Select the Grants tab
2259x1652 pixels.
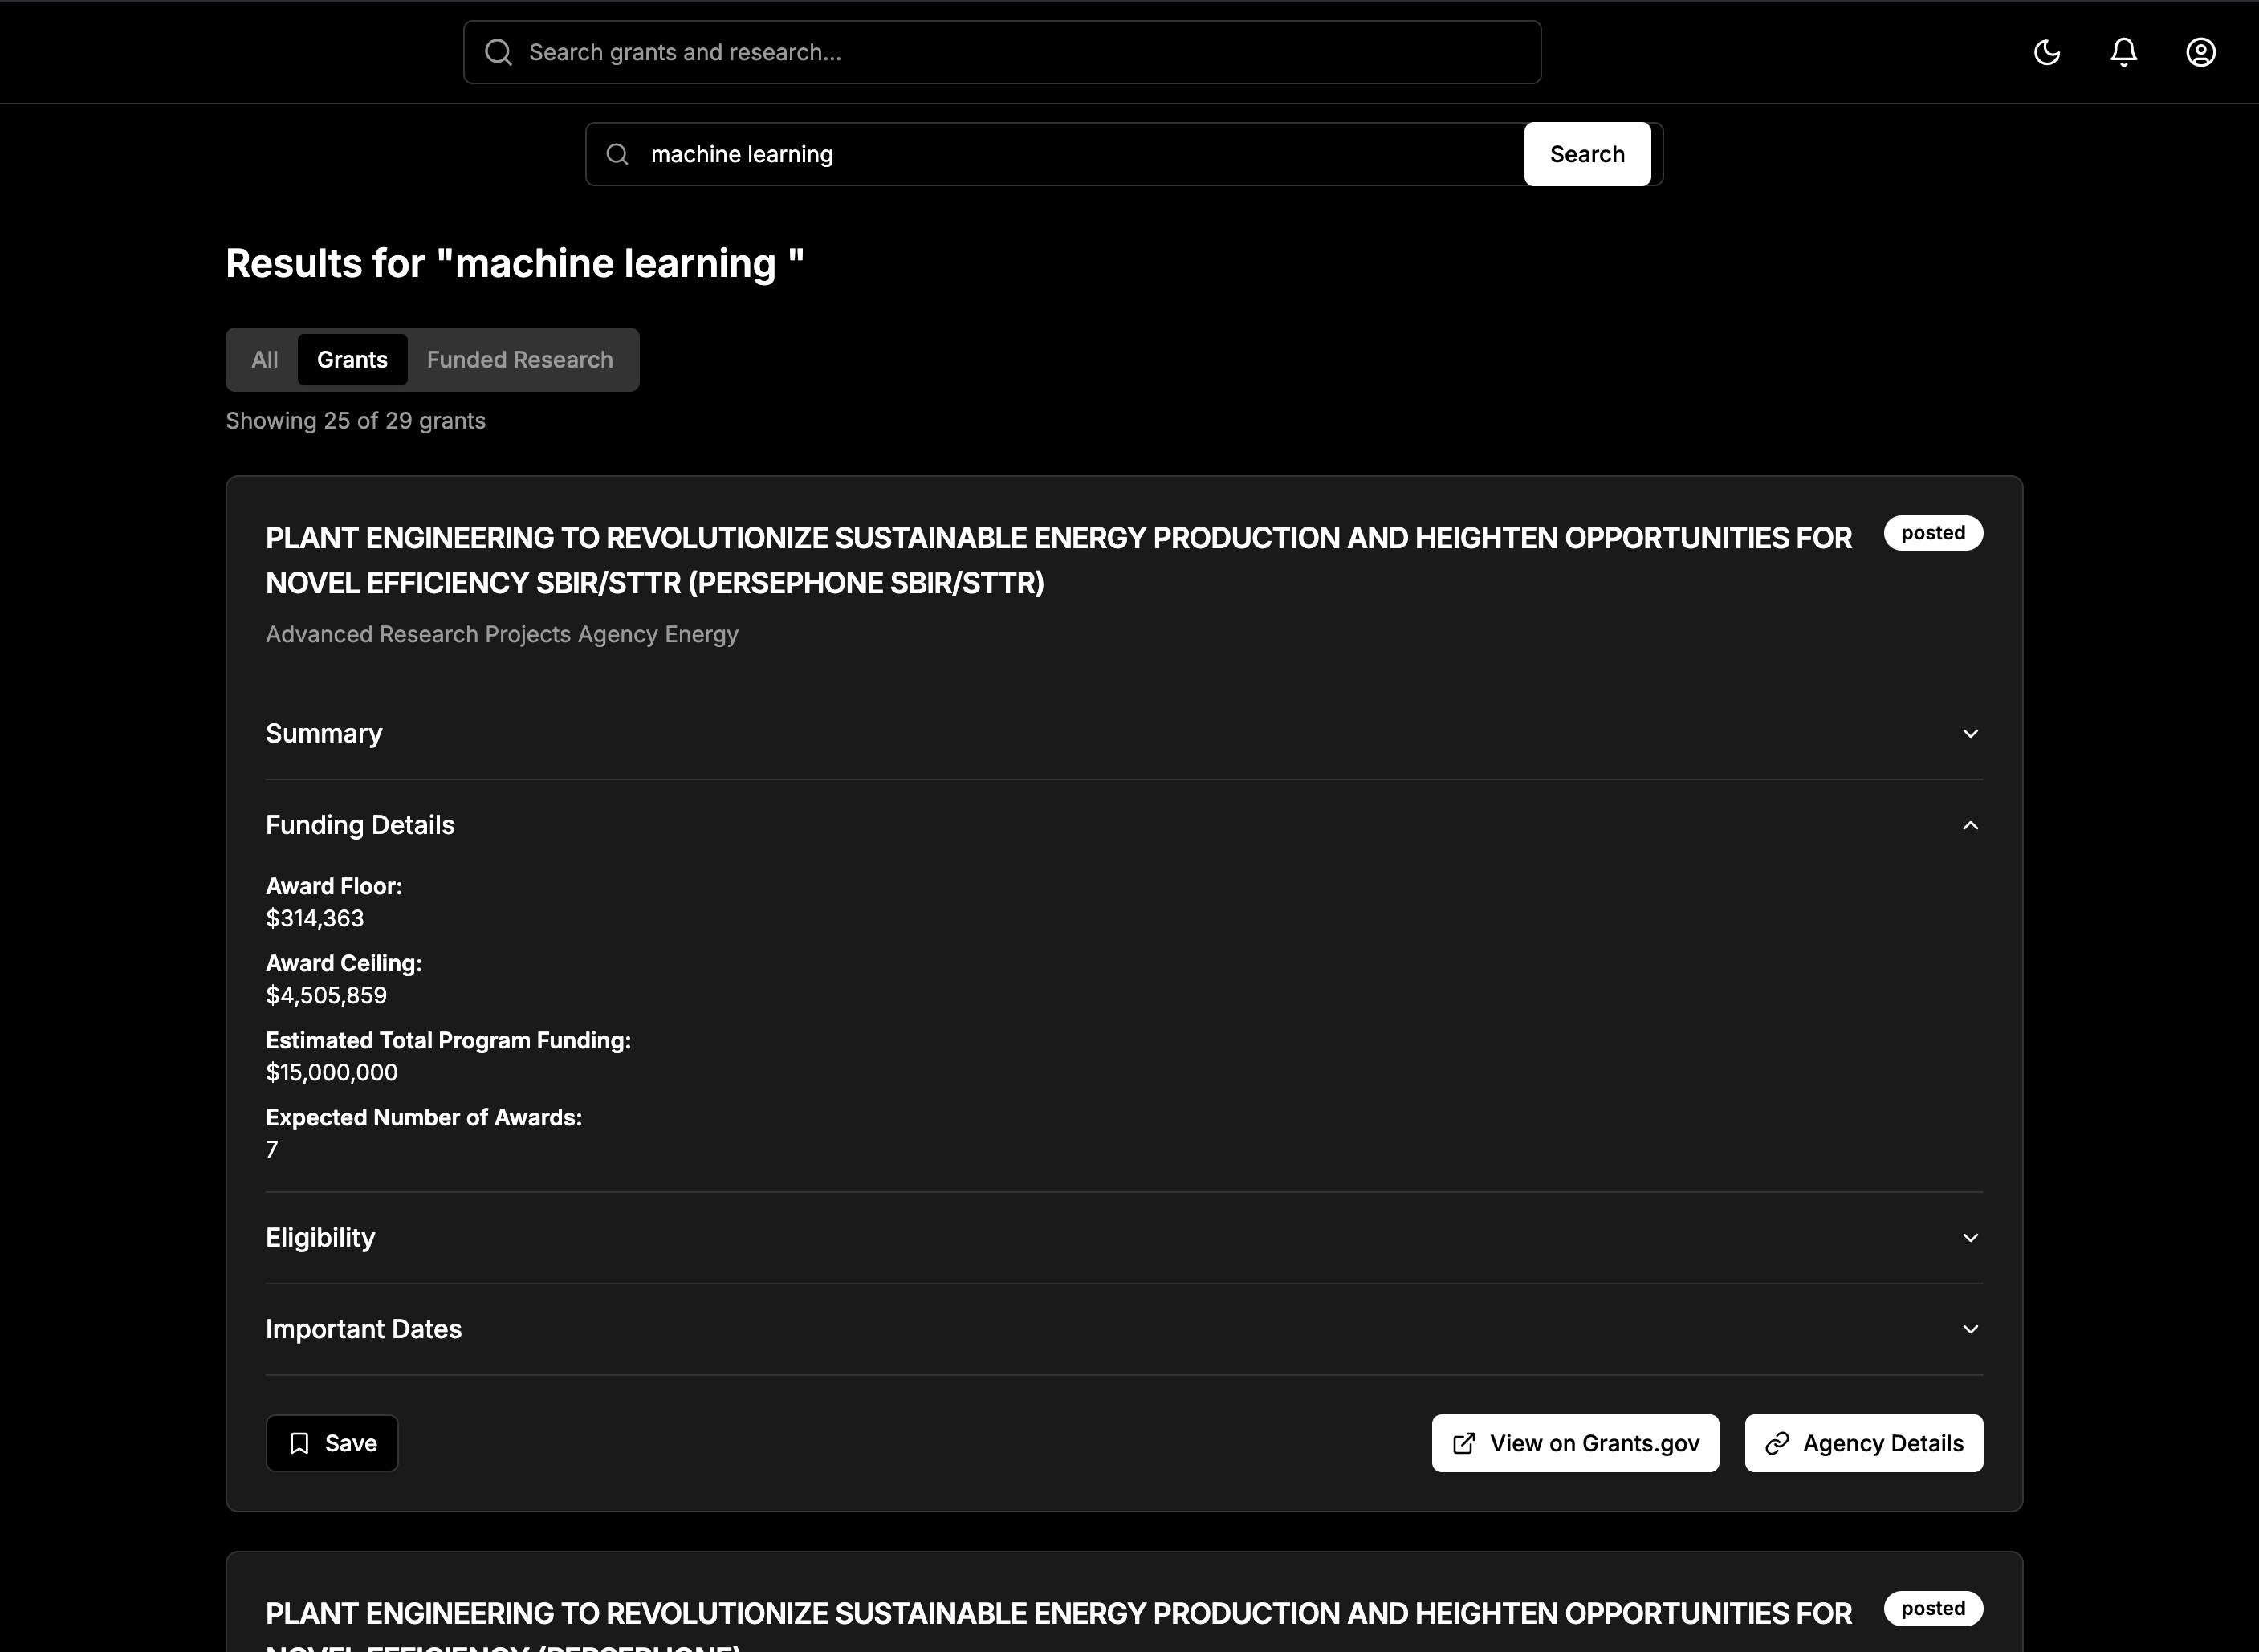(x=352, y=360)
